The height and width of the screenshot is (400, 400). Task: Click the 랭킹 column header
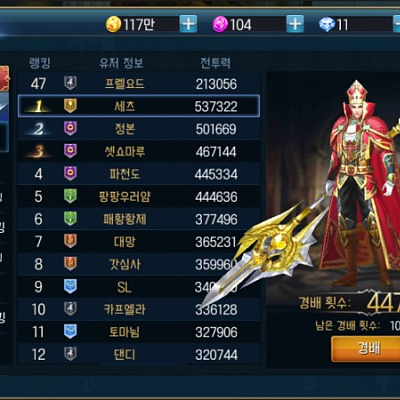pyautogui.click(x=40, y=63)
